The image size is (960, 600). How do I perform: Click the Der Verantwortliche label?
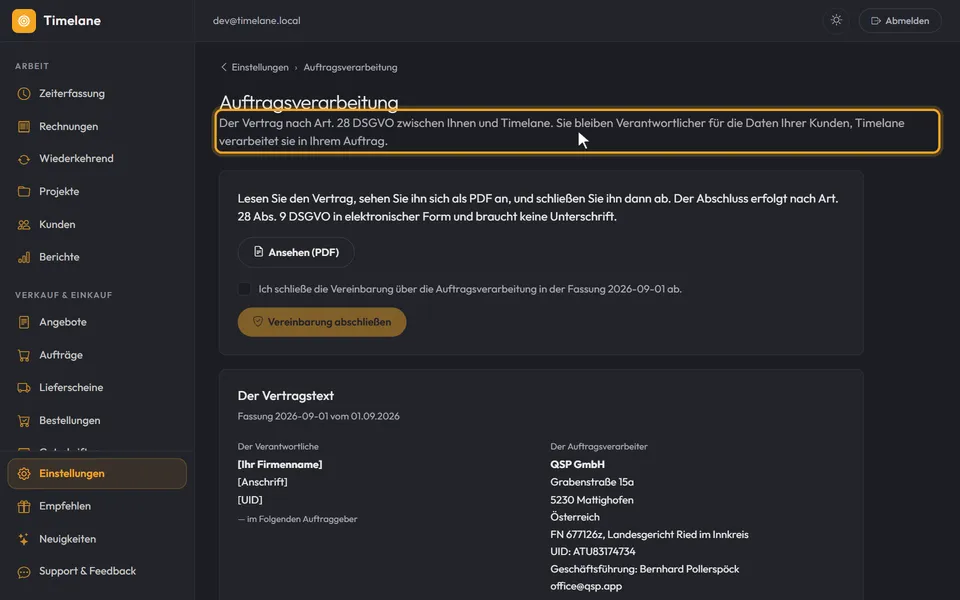pyautogui.click(x=278, y=447)
